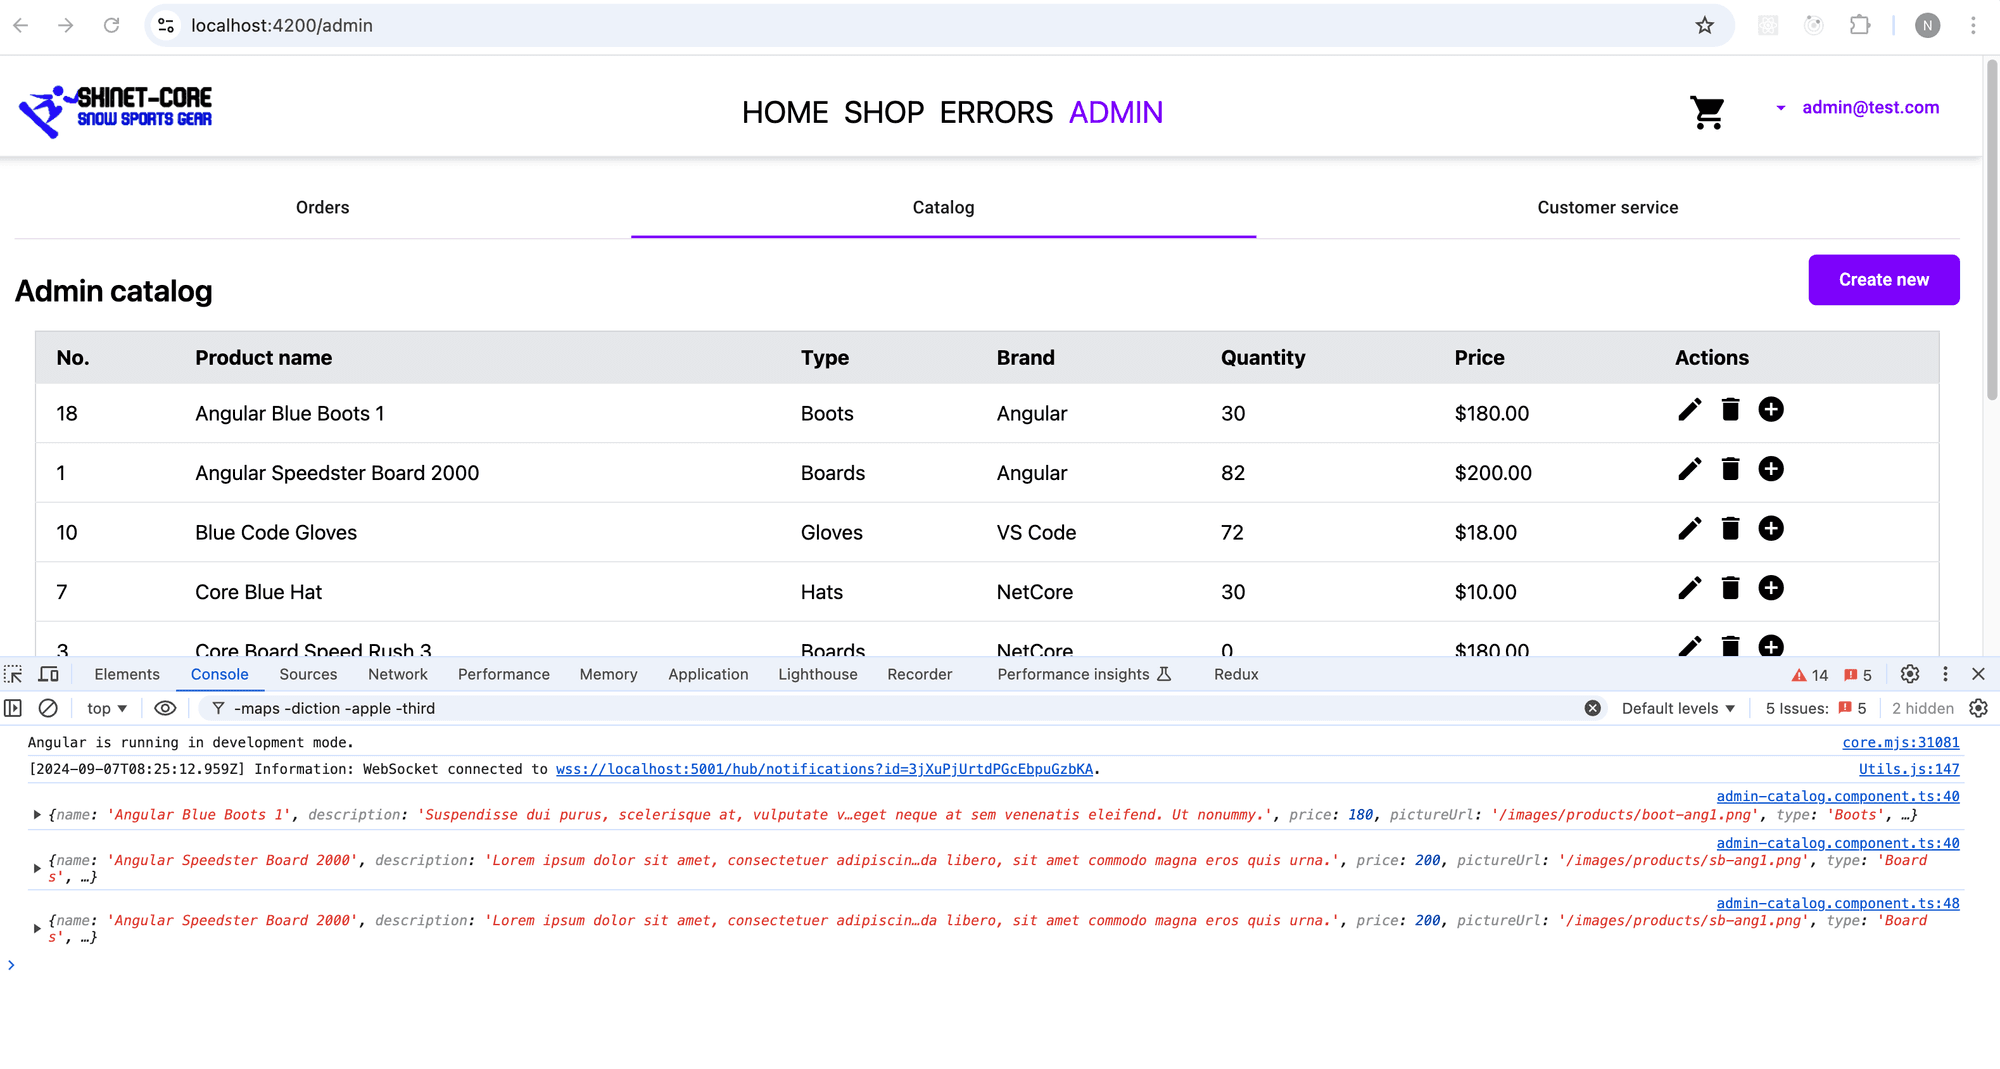
Task: Click trash icon for Angular Speedster Board 2000
Action: 1730,469
